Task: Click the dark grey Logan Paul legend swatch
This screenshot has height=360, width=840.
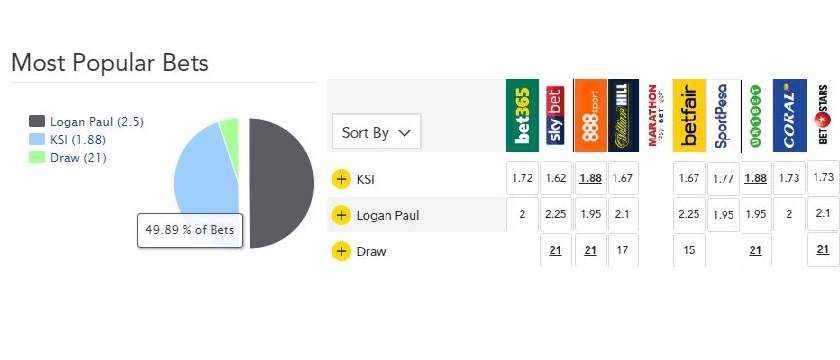Action: [36, 122]
